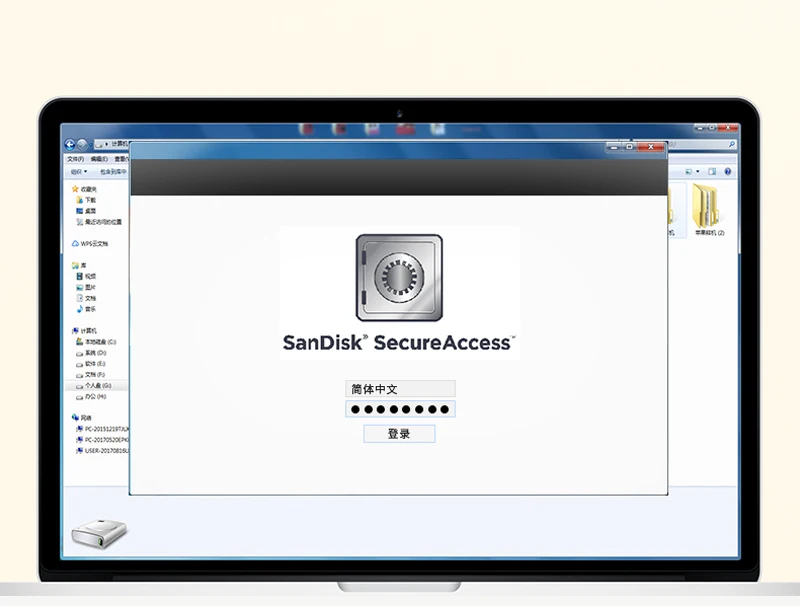
Task: Click Explorer forward arrow button
Action: pyautogui.click(x=82, y=145)
